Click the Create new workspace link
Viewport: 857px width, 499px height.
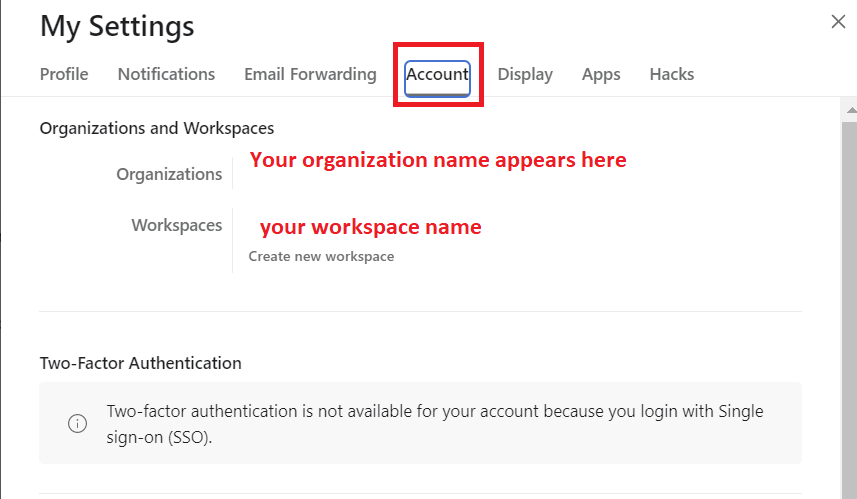click(321, 257)
